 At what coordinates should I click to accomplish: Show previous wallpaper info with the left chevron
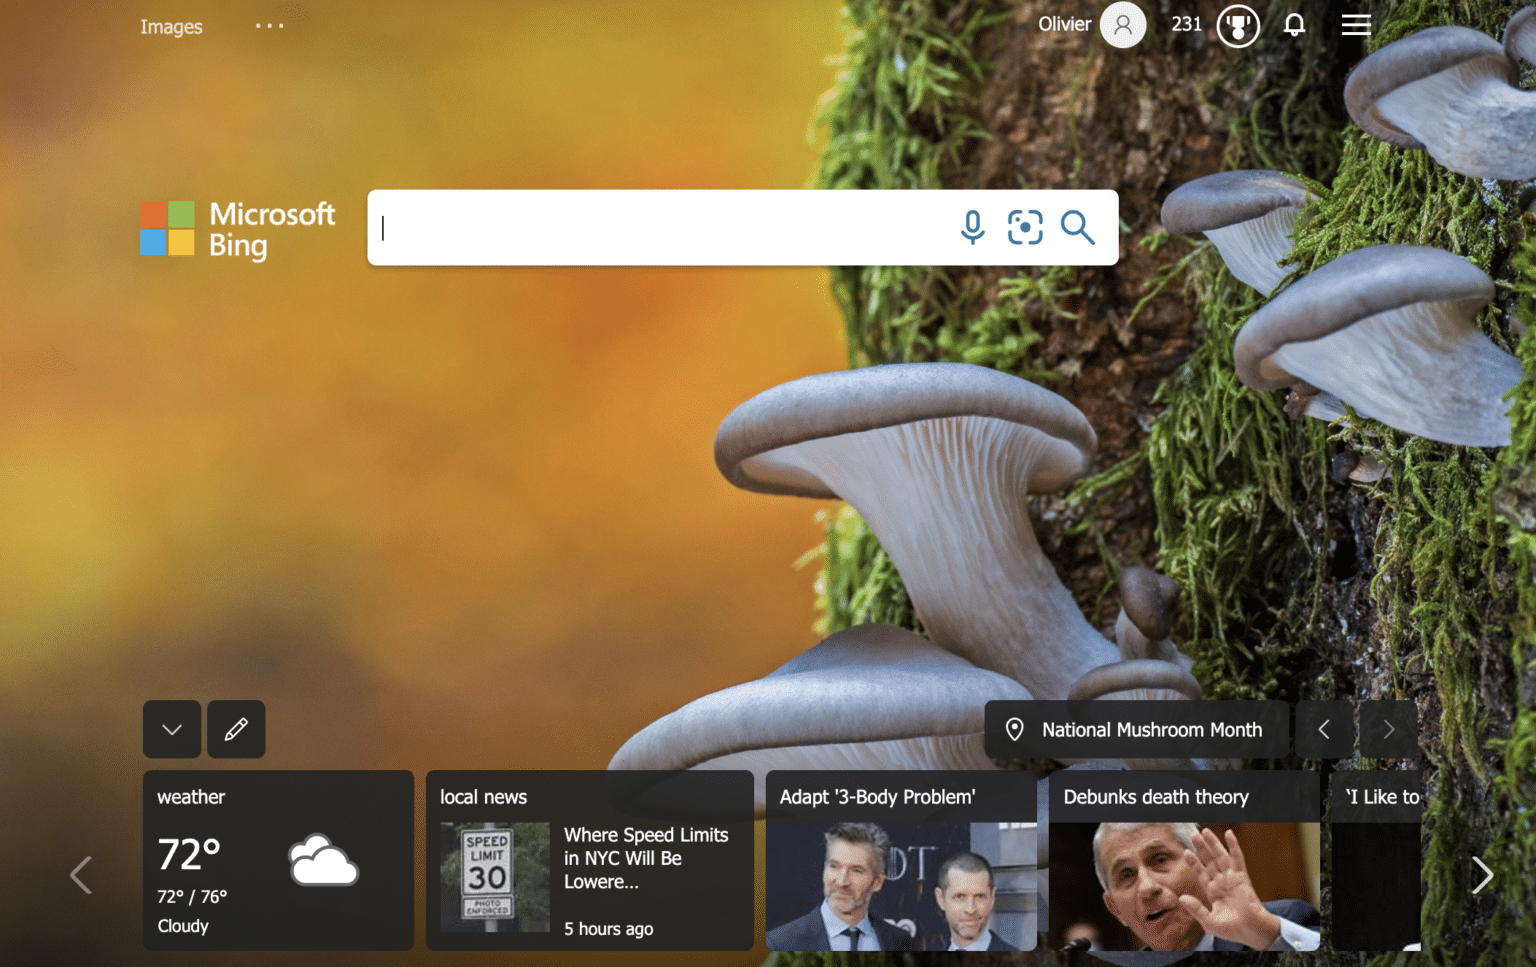(1324, 729)
